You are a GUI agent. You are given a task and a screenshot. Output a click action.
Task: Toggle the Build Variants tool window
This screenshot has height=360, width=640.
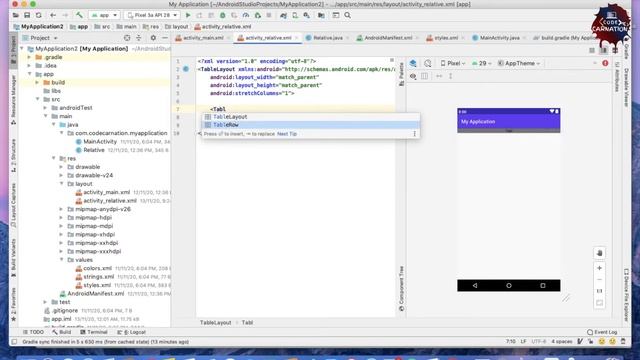(13, 258)
